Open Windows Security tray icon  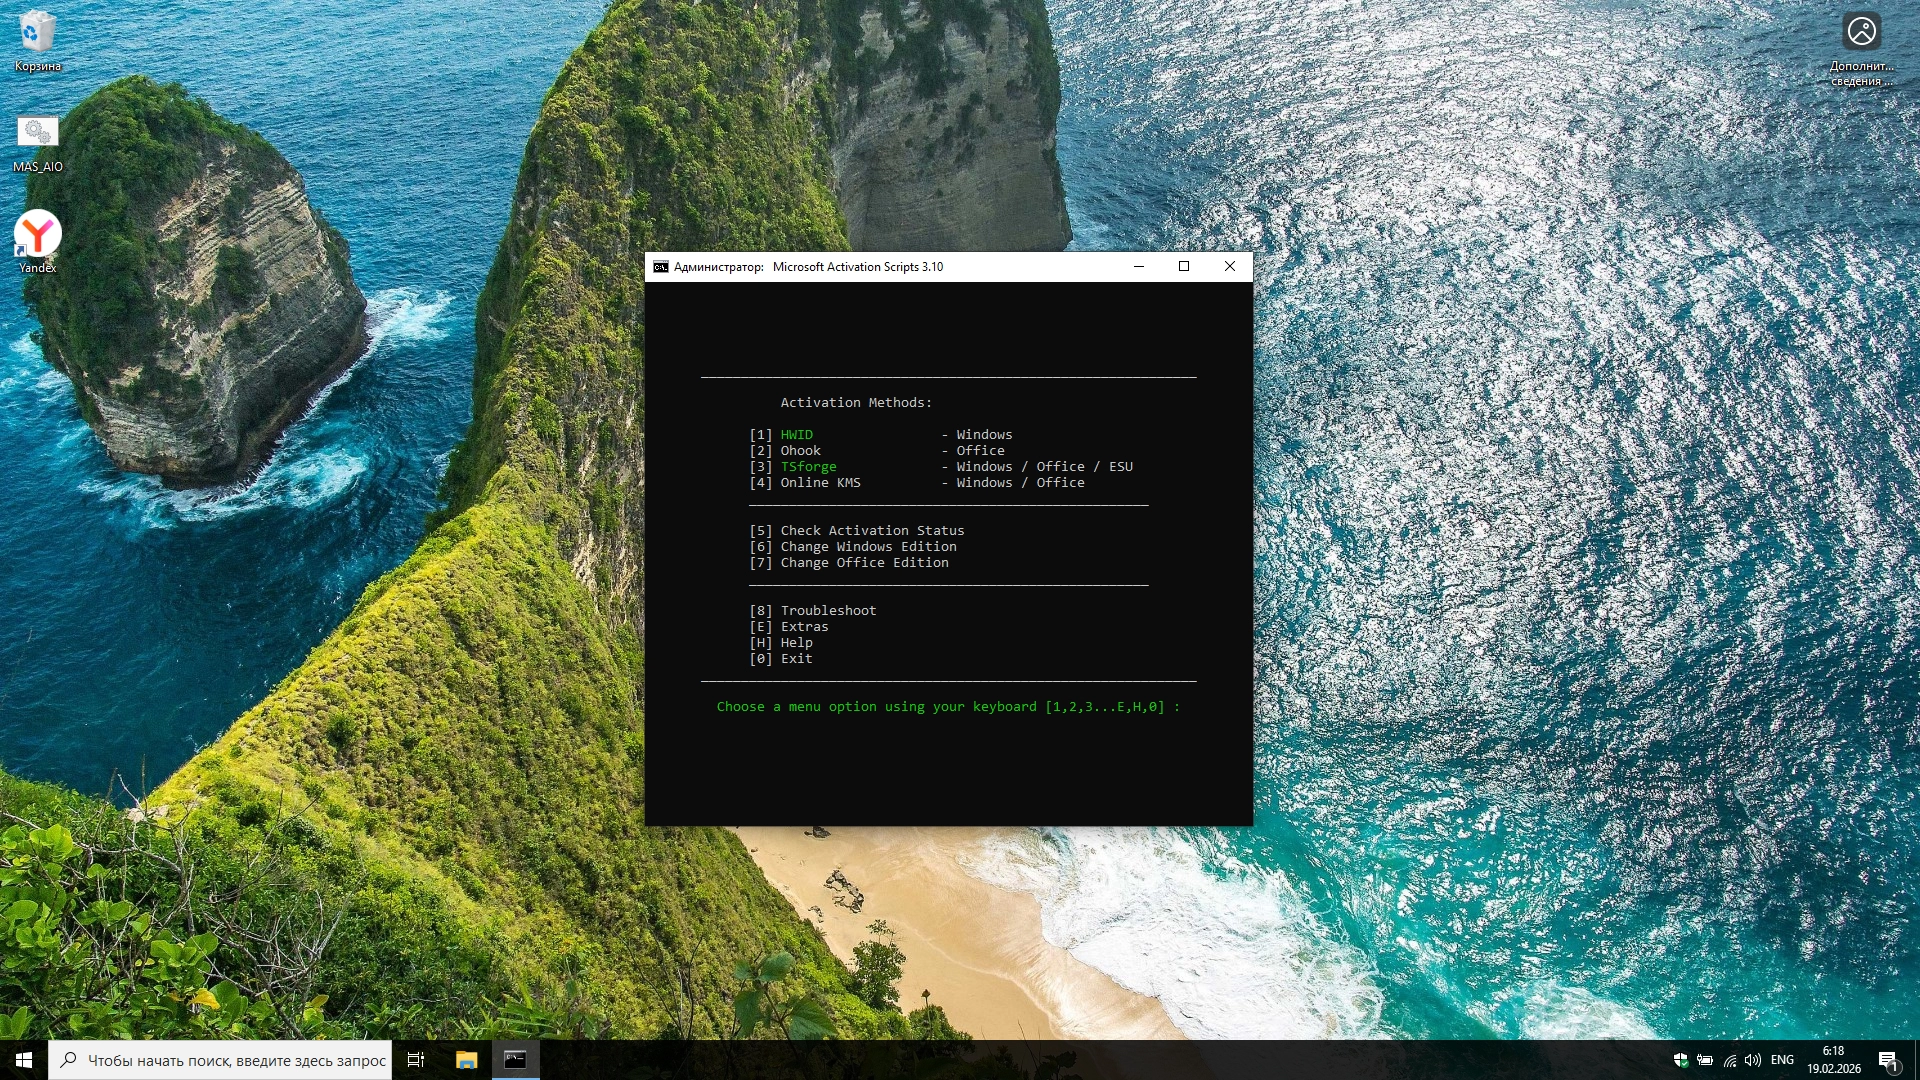[x=1681, y=1060]
